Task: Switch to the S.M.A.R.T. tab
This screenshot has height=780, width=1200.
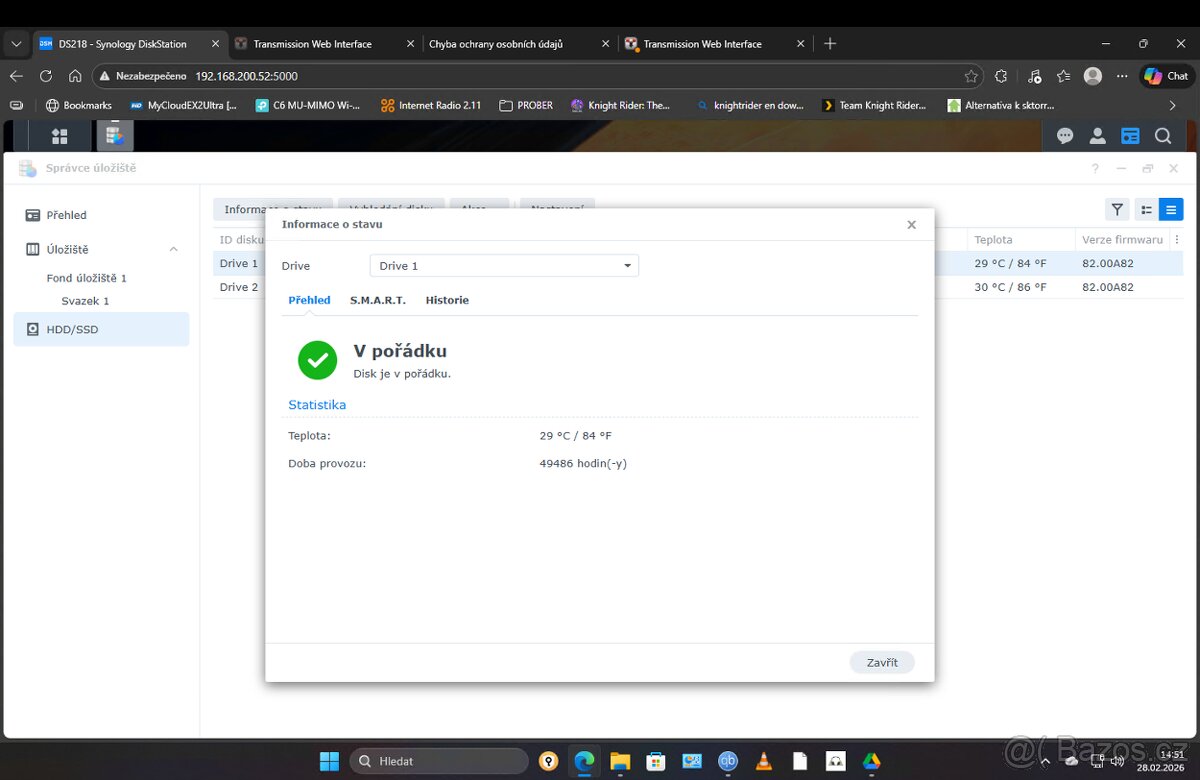Action: point(377,300)
